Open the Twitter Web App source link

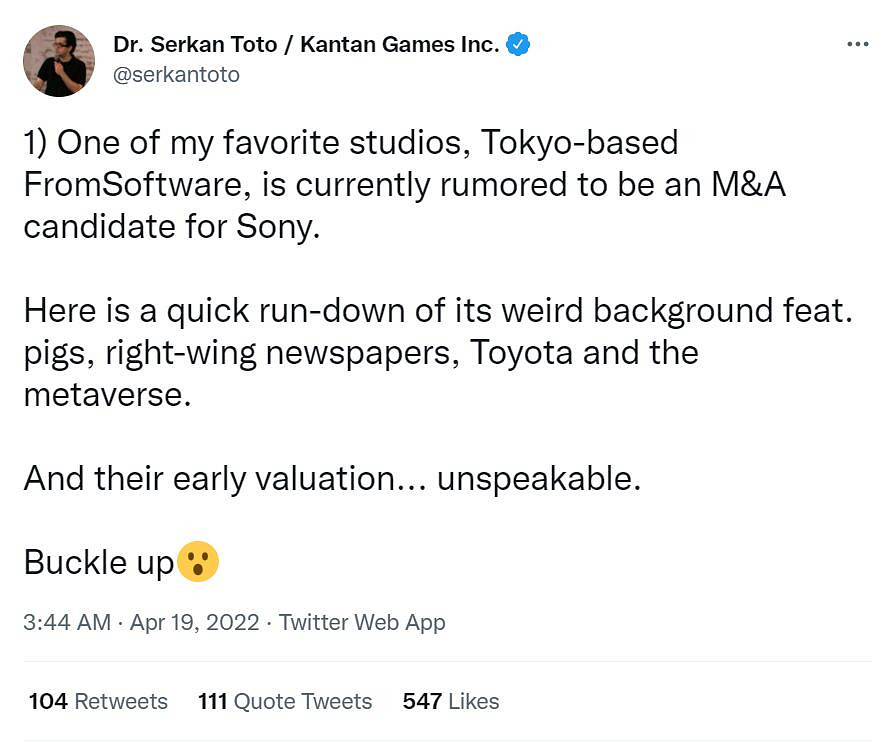pos(362,622)
